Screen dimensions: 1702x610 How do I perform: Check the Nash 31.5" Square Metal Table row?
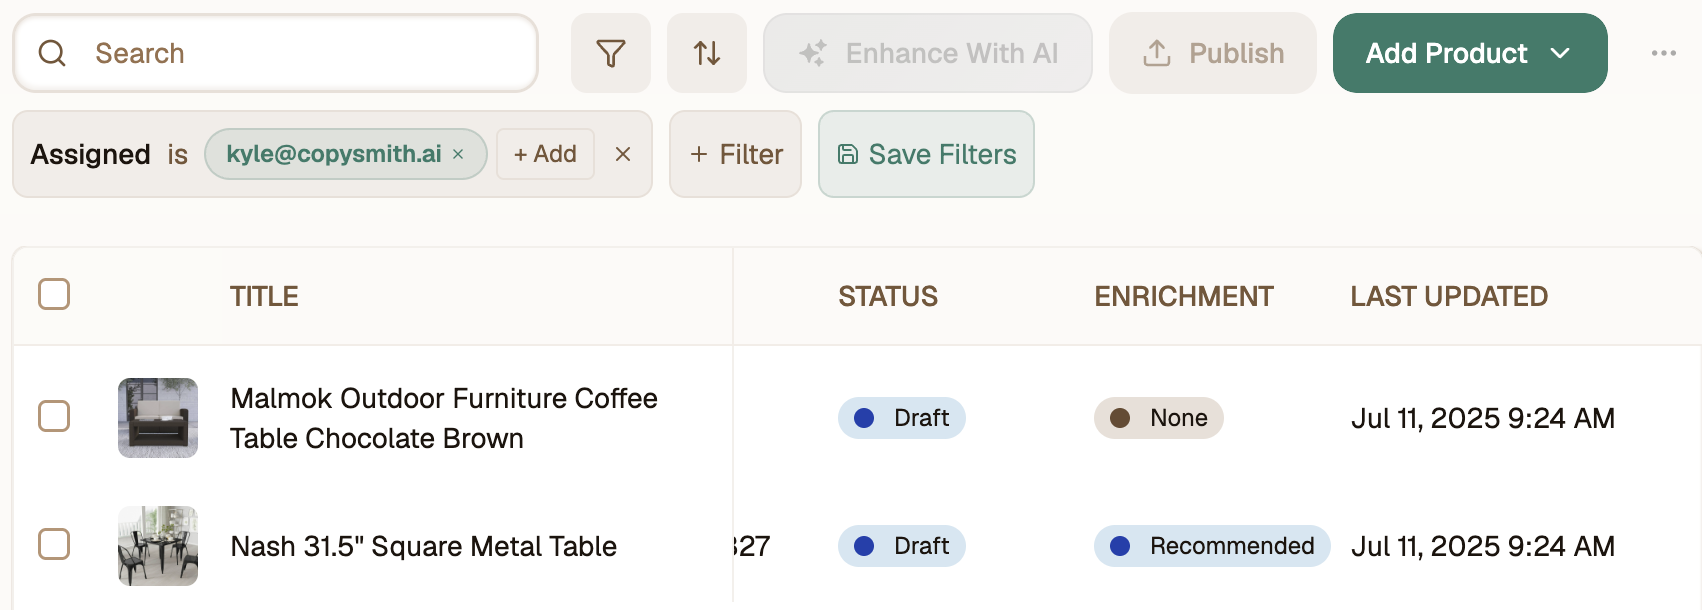click(x=54, y=544)
